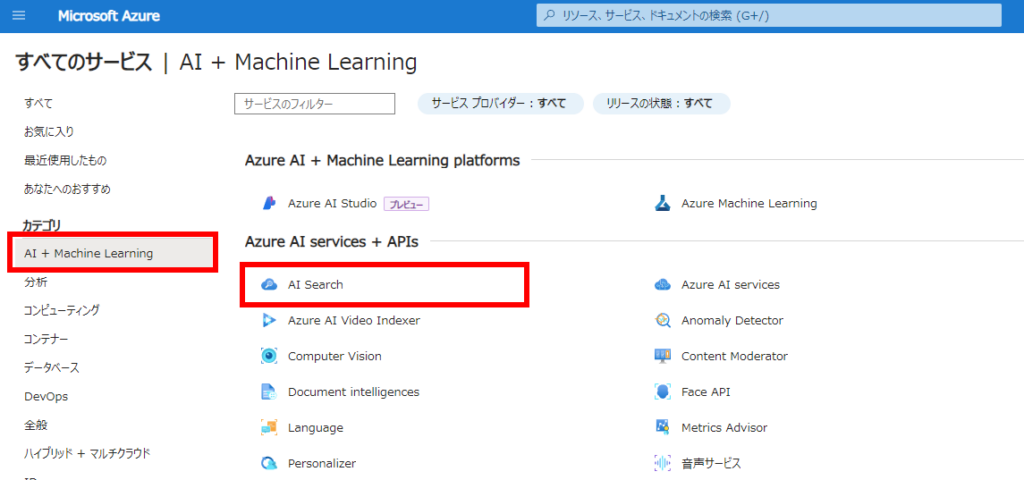The height and width of the screenshot is (480, 1024).
Task: Open the サービス プロバイダー filter pill
Action: coord(500,103)
